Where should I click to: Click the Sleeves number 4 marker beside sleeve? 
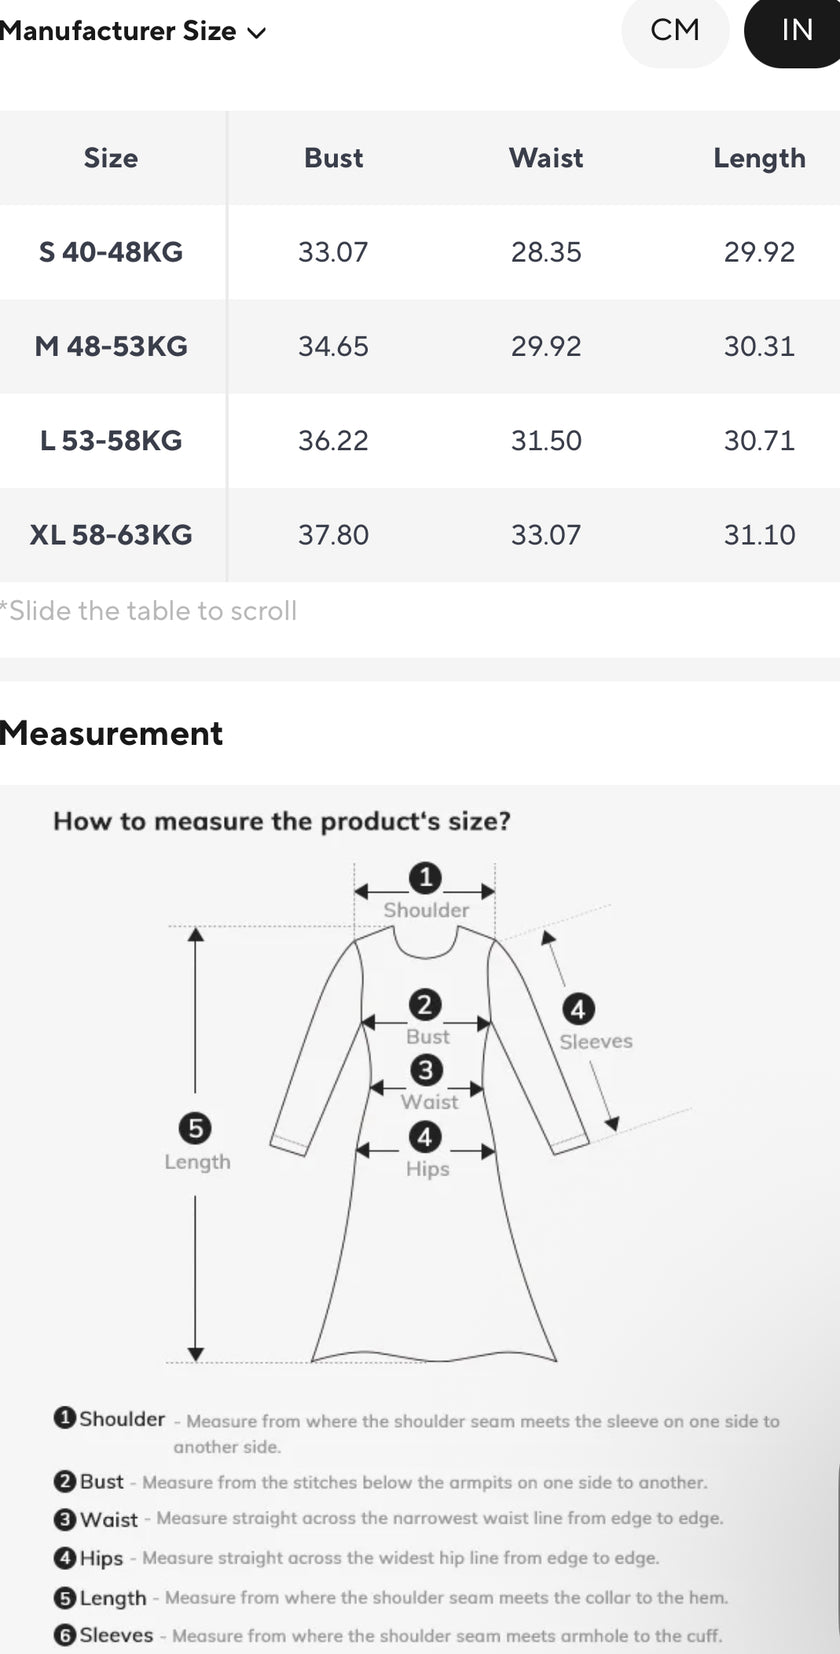click(x=578, y=1009)
